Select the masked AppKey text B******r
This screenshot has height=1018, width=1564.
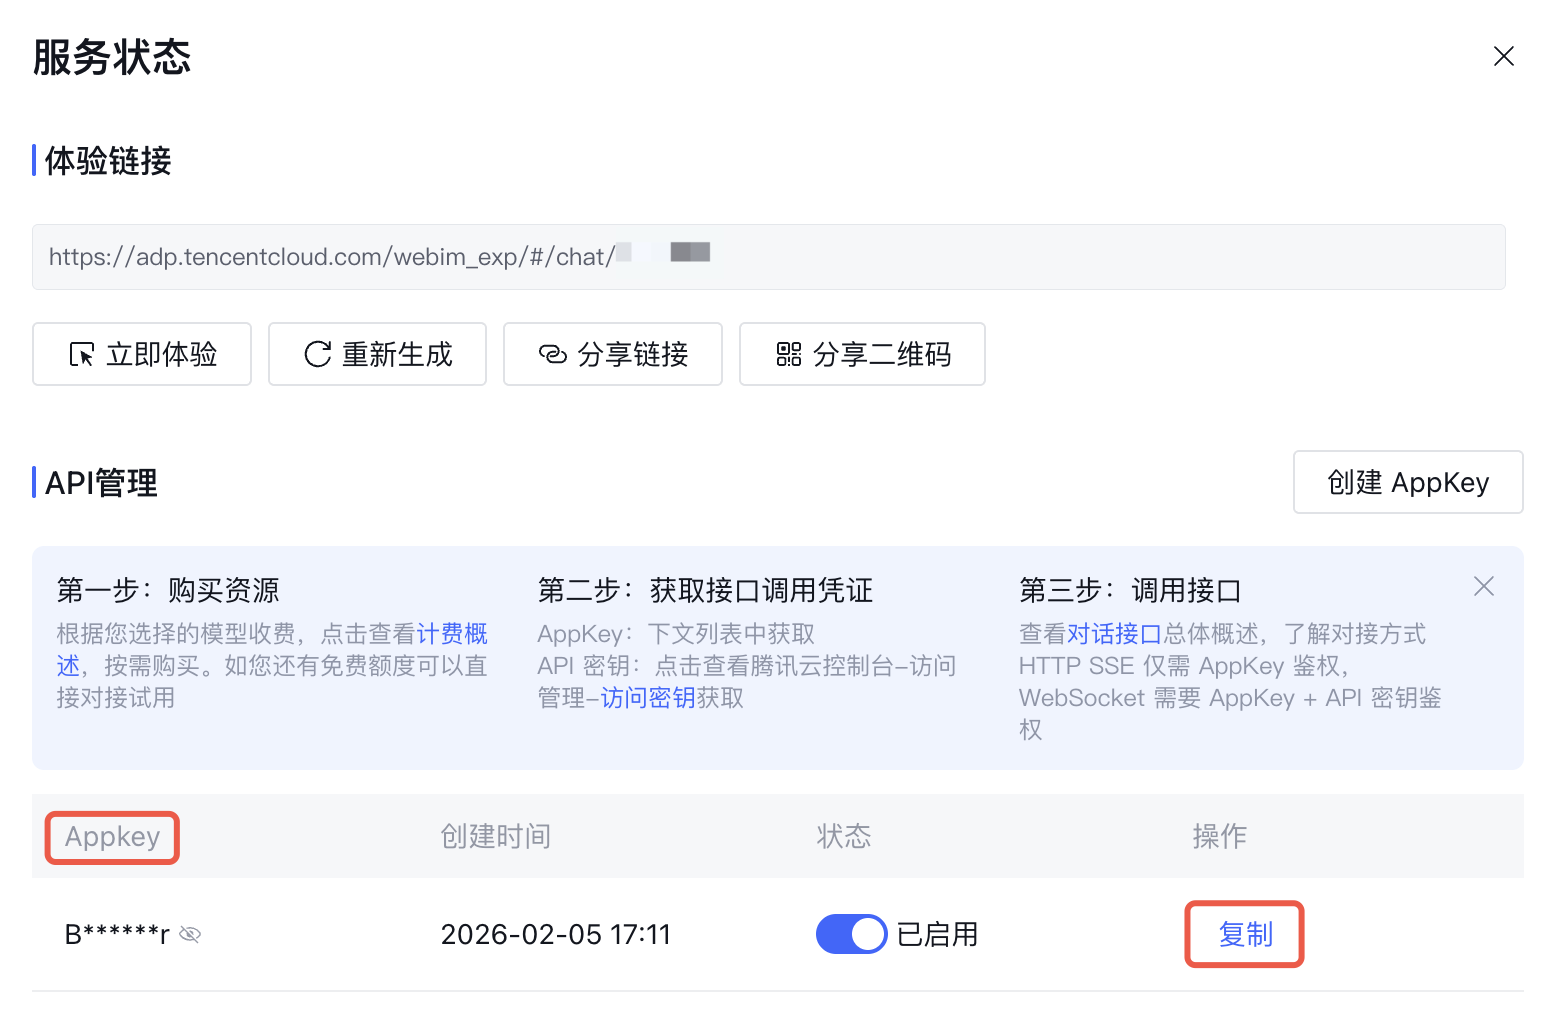click(117, 934)
